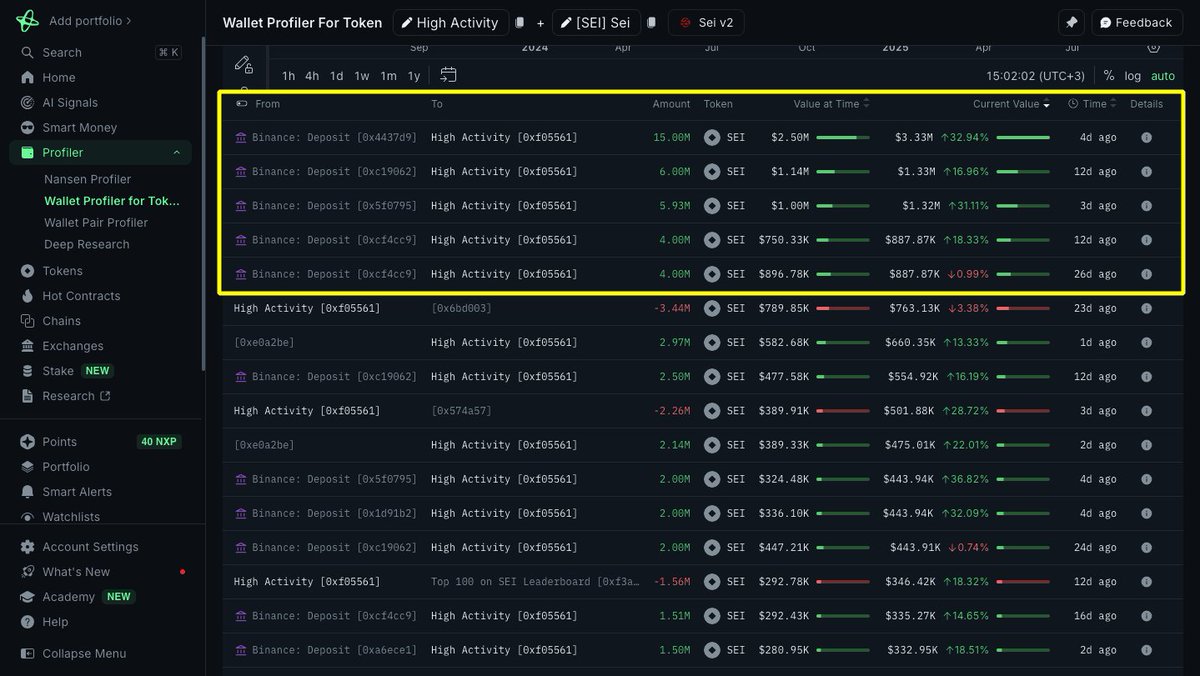The width and height of the screenshot is (1200, 676).
Task: Open the 15:02:02 (UTC+3) timezone selector
Action: (1035, 76)
